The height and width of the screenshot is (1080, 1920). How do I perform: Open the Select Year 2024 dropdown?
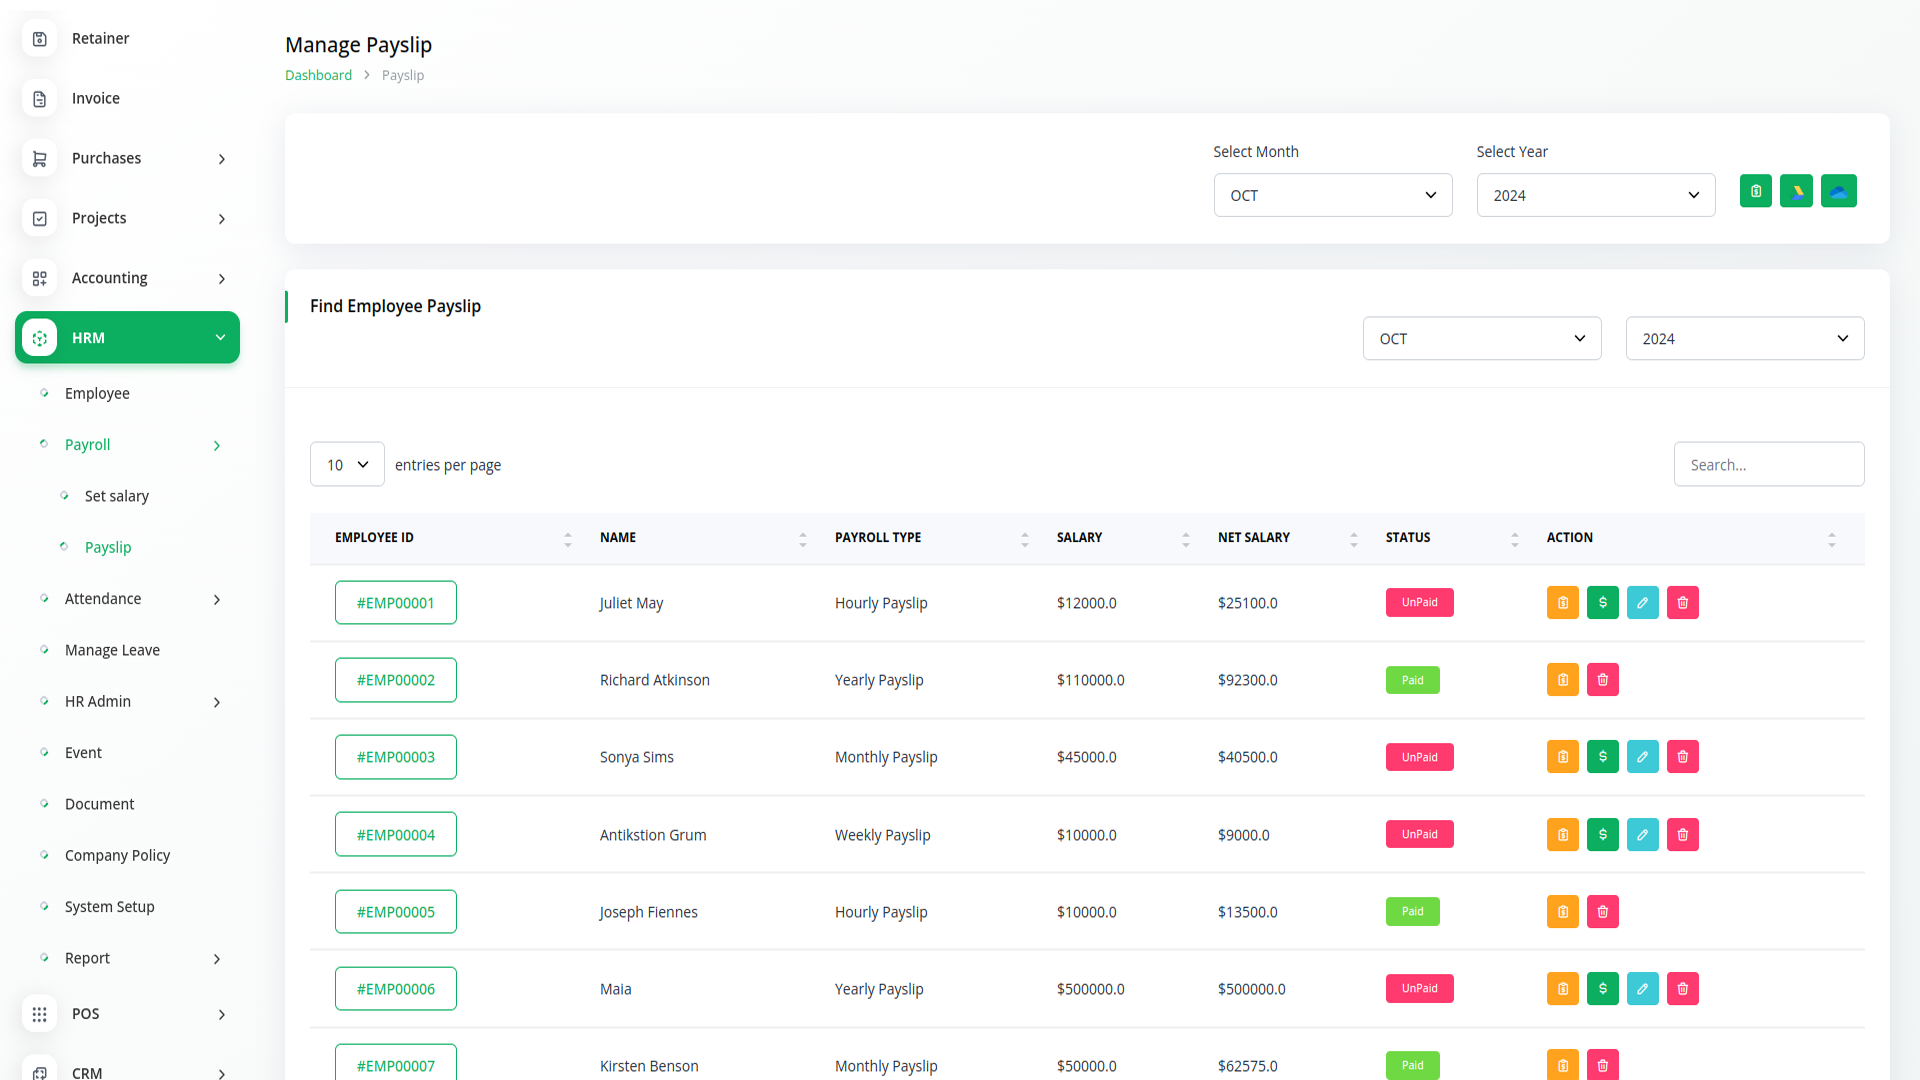[x=1596, y=195]
